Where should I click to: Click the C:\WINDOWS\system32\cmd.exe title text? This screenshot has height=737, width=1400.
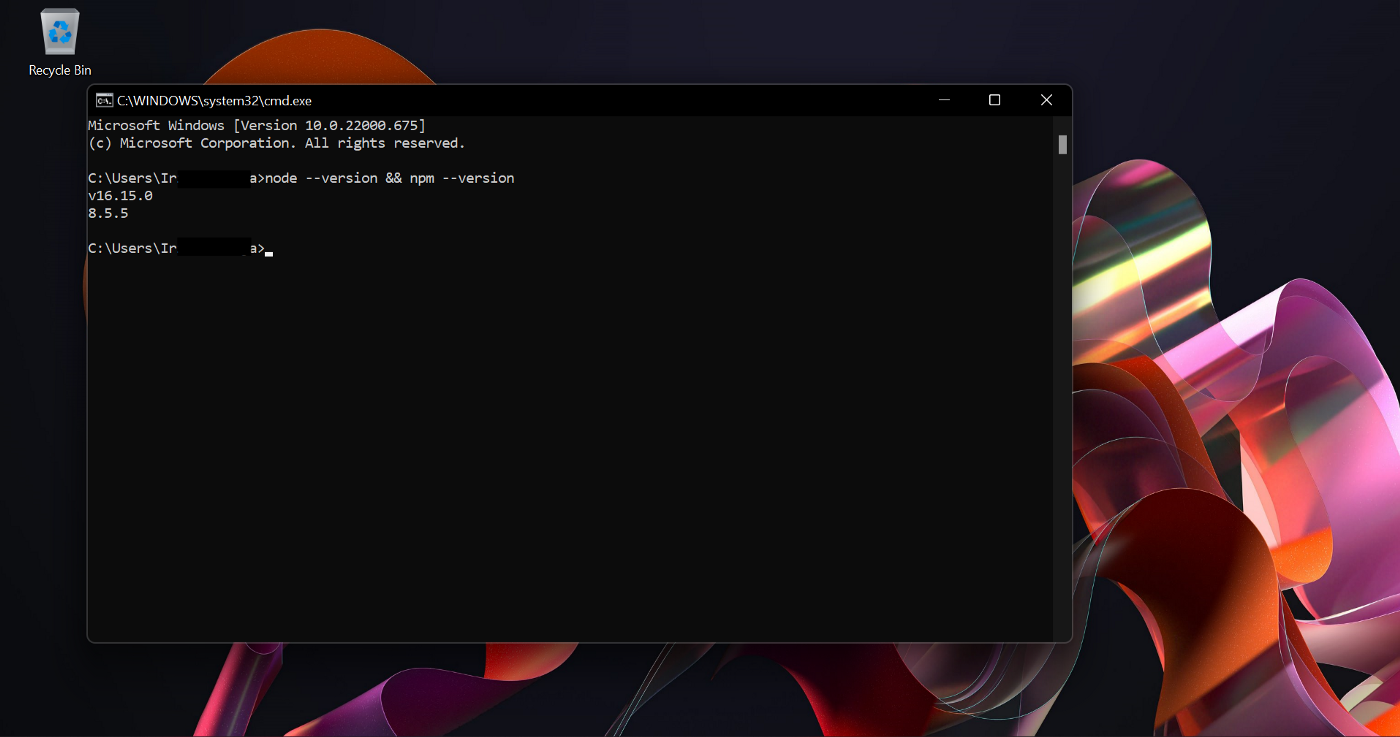[214, 101]
